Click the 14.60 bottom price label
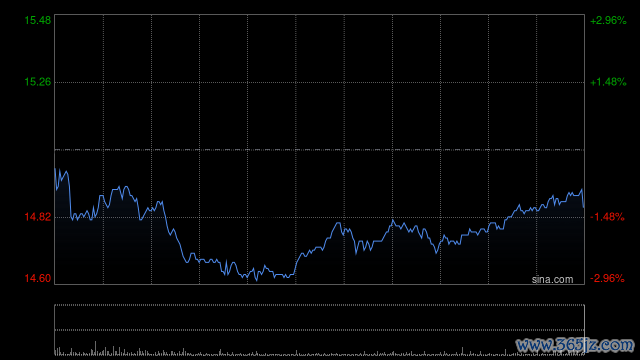This screenshot has width=640, height=360. click(x=38, y=278)
